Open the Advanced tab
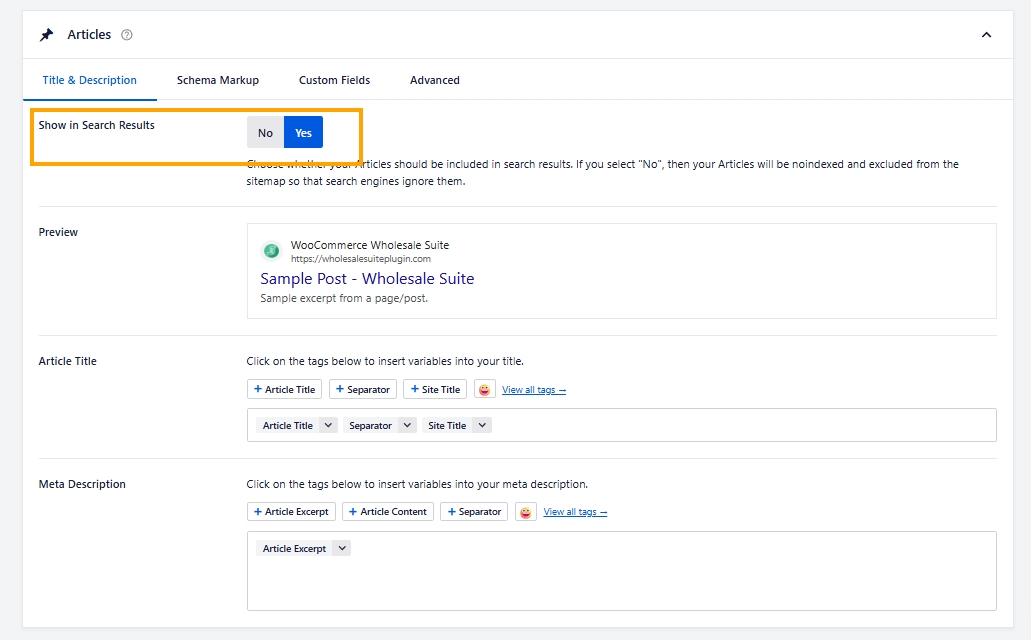Screen dimensions: 1031x640 coord(434,80)
